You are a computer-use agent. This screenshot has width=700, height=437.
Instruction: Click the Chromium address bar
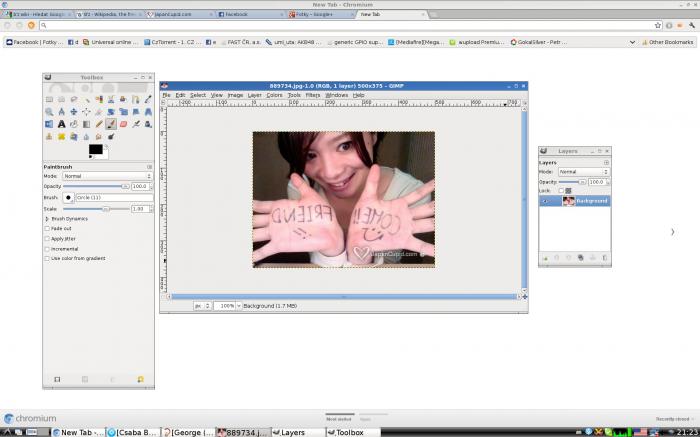tap(348, 25)
